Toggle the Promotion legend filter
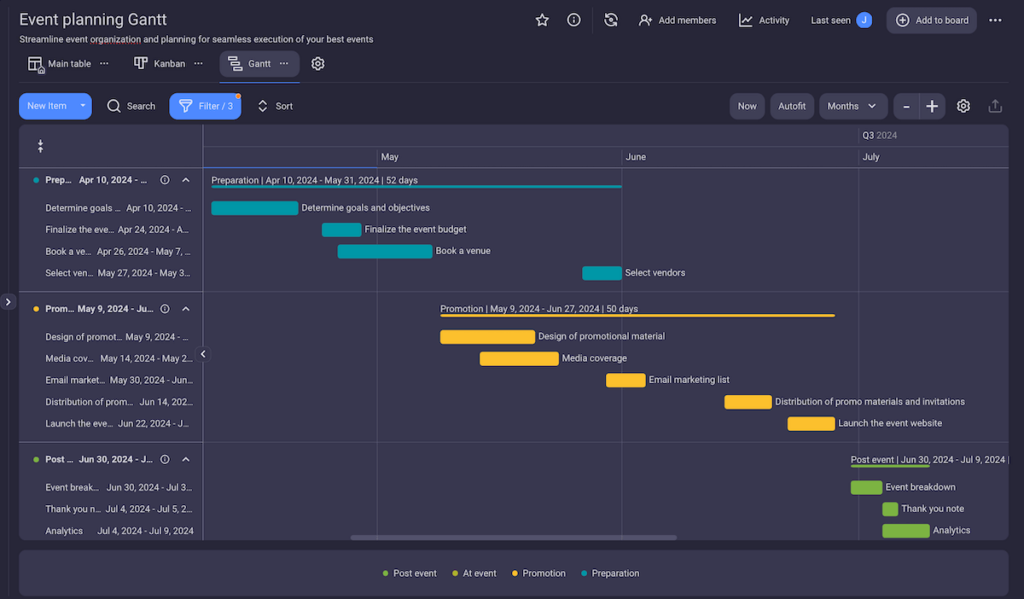 (538, 573)
